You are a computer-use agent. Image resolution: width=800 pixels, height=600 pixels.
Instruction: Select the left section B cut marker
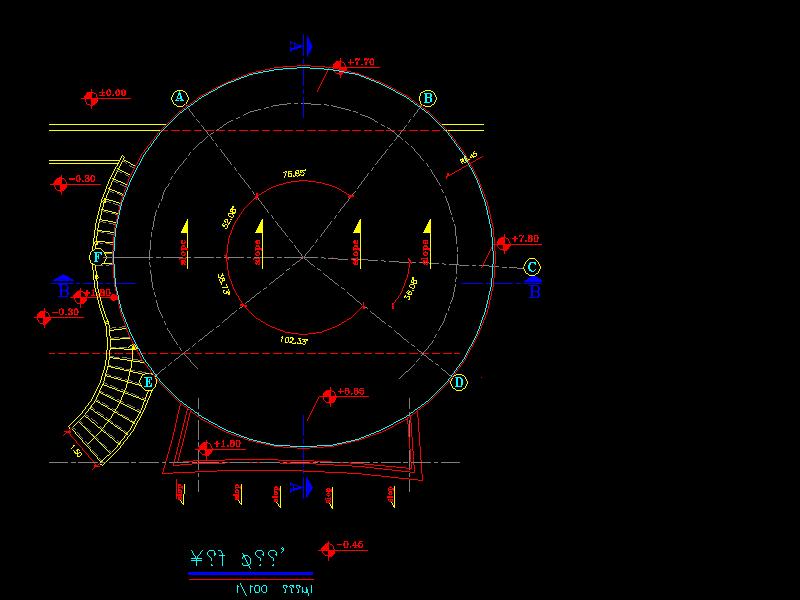coord(63,287)
